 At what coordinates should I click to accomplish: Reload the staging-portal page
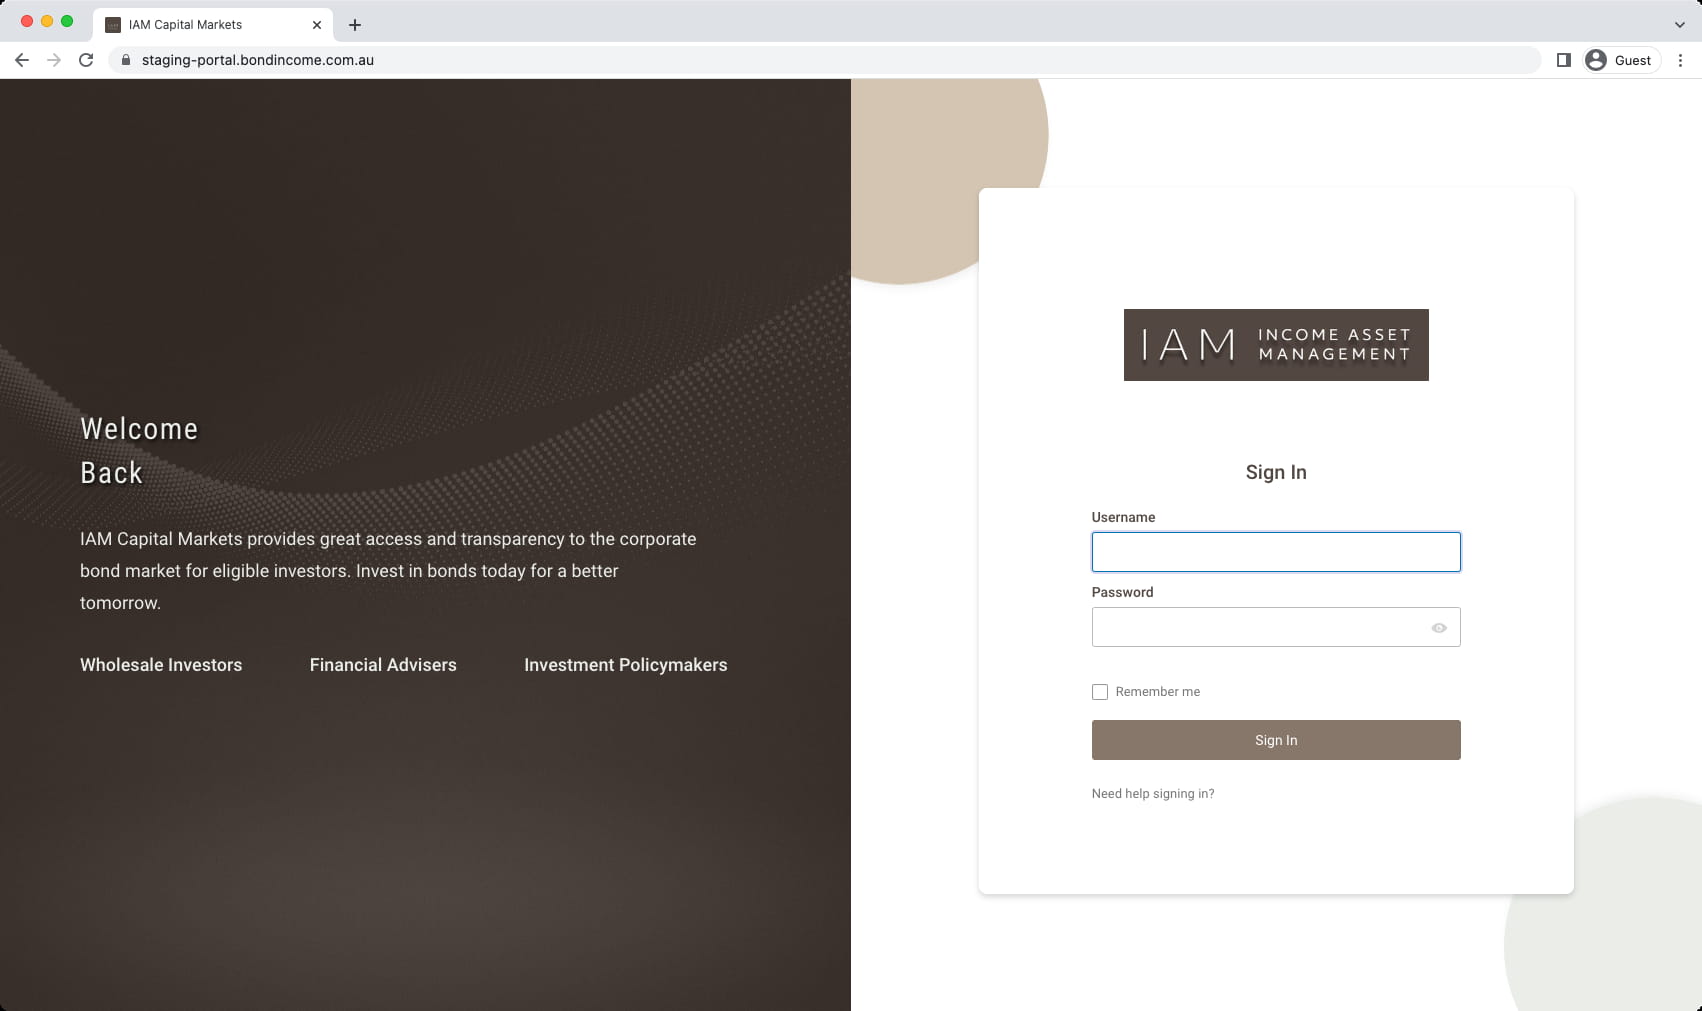[x=87, y=60]
